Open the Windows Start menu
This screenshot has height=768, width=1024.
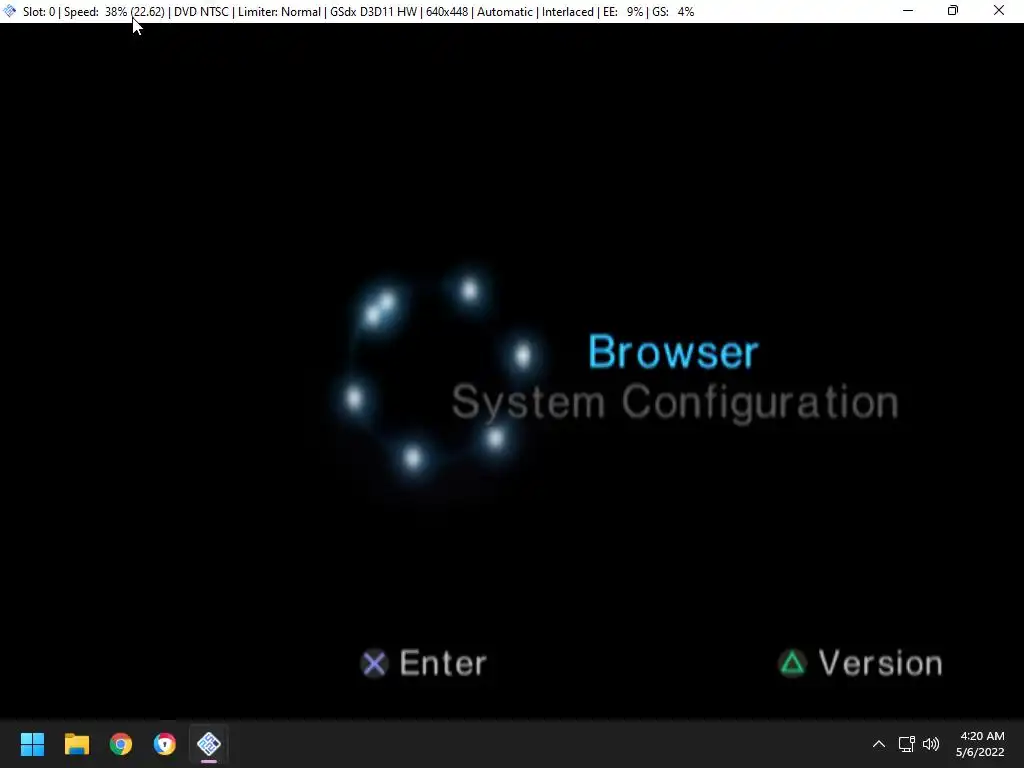(x=32, y=744)
